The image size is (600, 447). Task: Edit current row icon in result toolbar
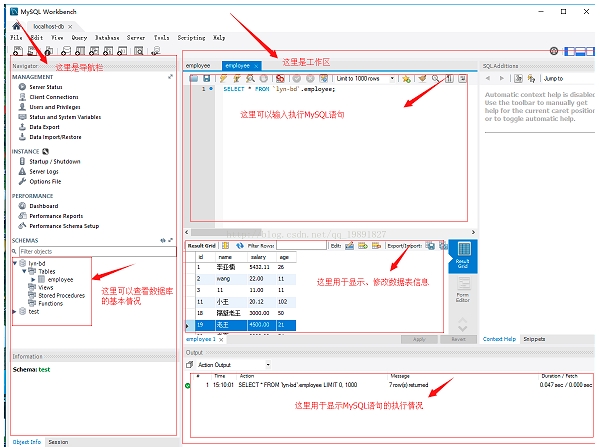[349, 246]
